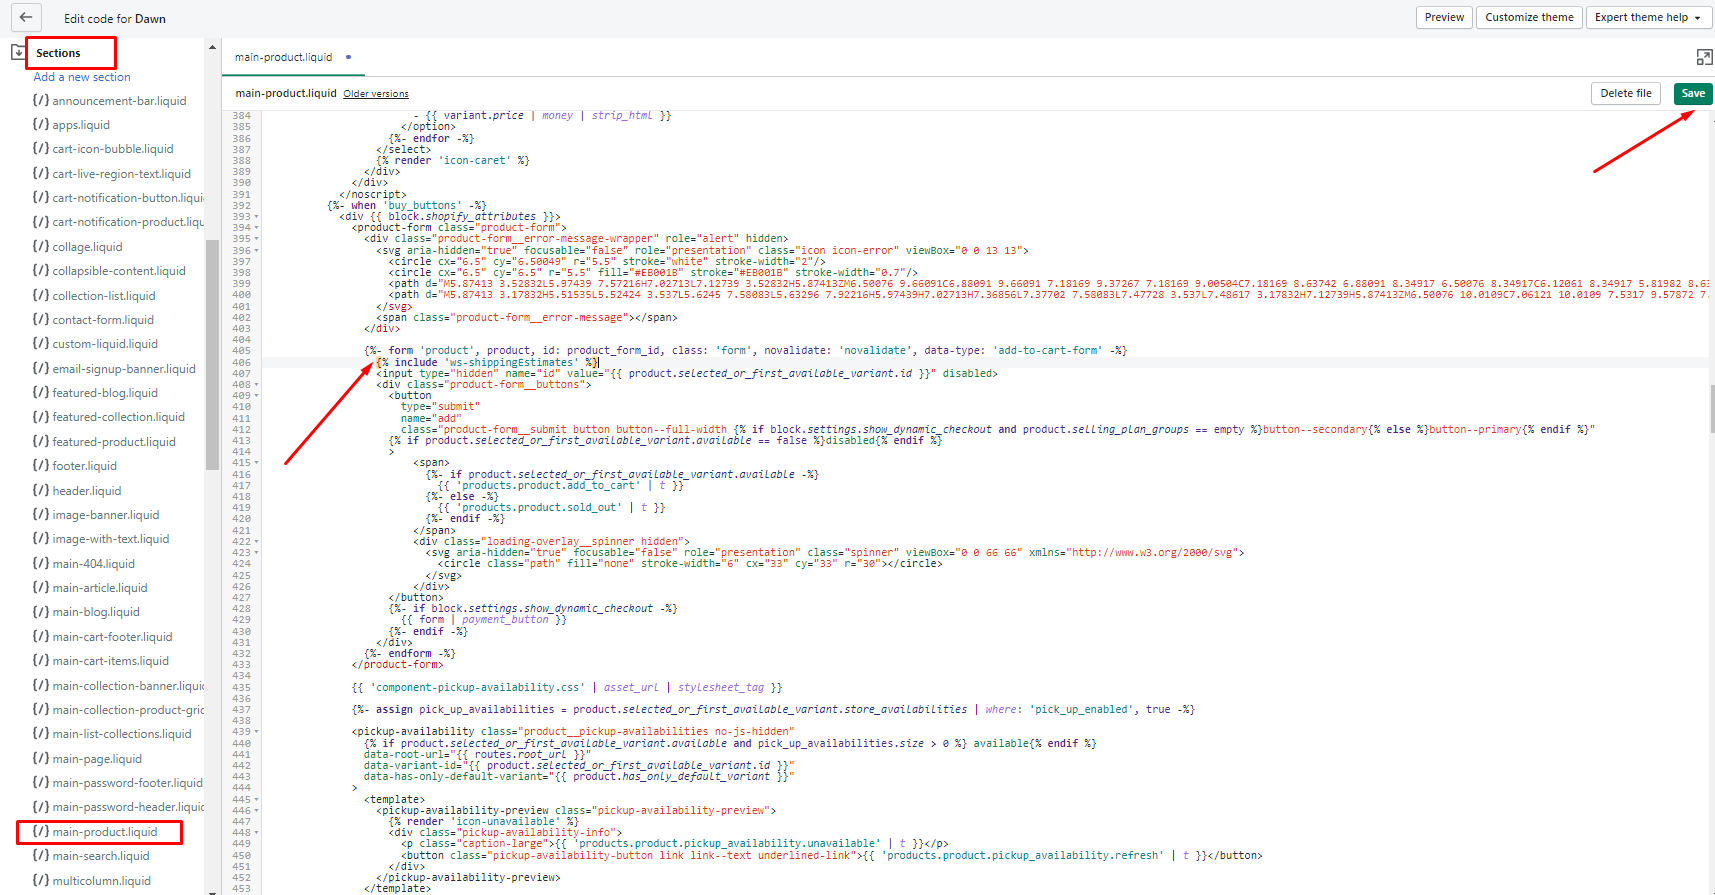The width and height of the screenshot is (1715, 895).
Task: Click the unsaved dot on main-product.liquid tab
Action: 348,57
